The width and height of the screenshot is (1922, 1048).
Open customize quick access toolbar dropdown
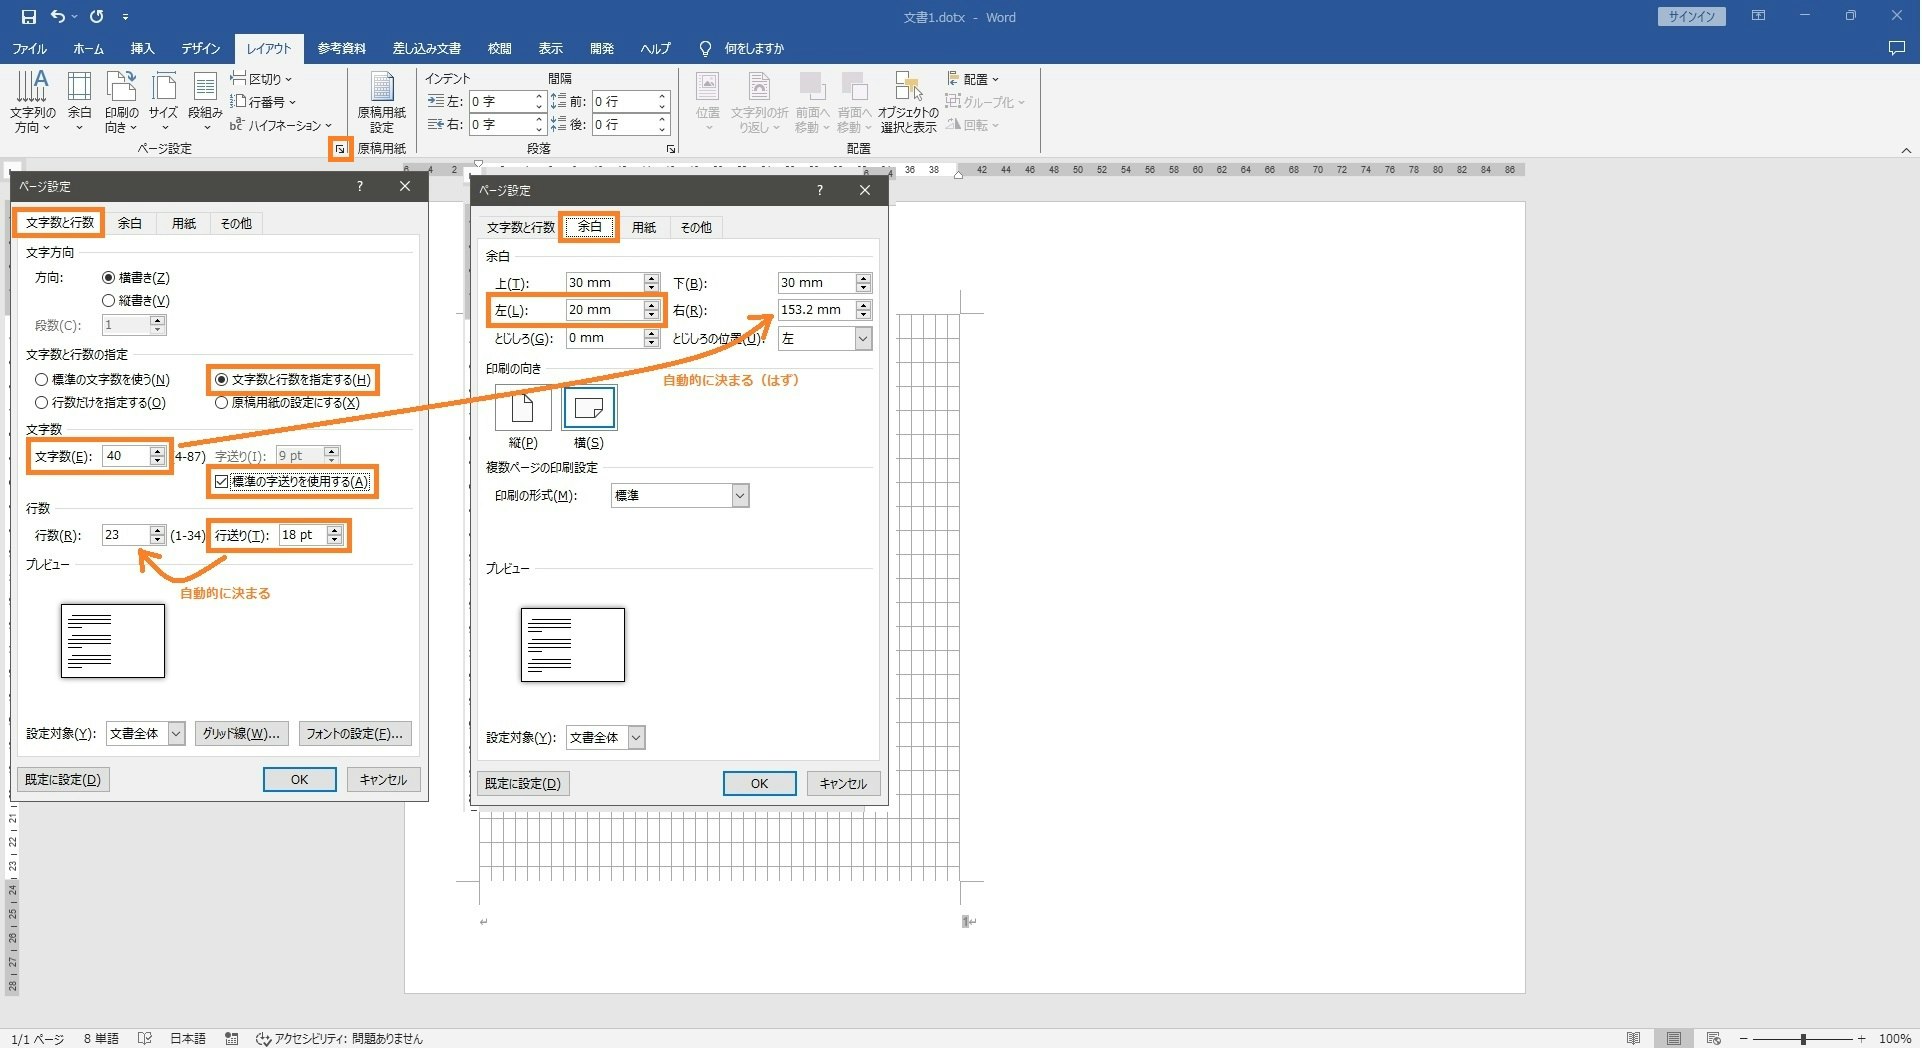[125, 17]
